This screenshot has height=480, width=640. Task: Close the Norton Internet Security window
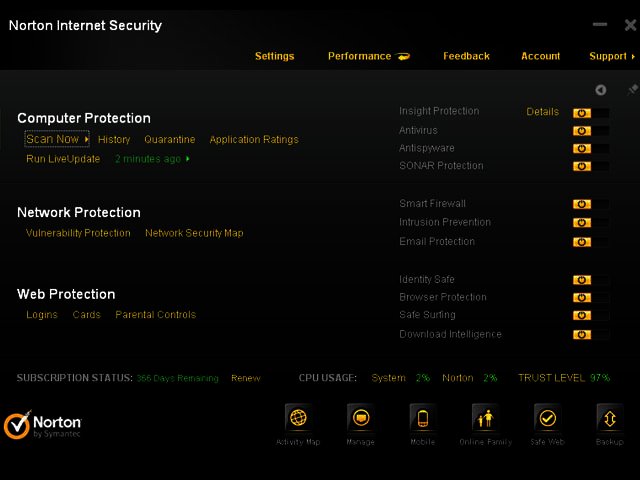point(630,25)
